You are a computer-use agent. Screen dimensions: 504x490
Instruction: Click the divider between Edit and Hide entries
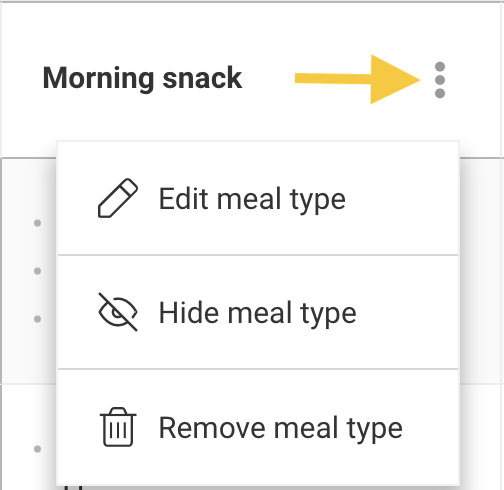point(258,255)
